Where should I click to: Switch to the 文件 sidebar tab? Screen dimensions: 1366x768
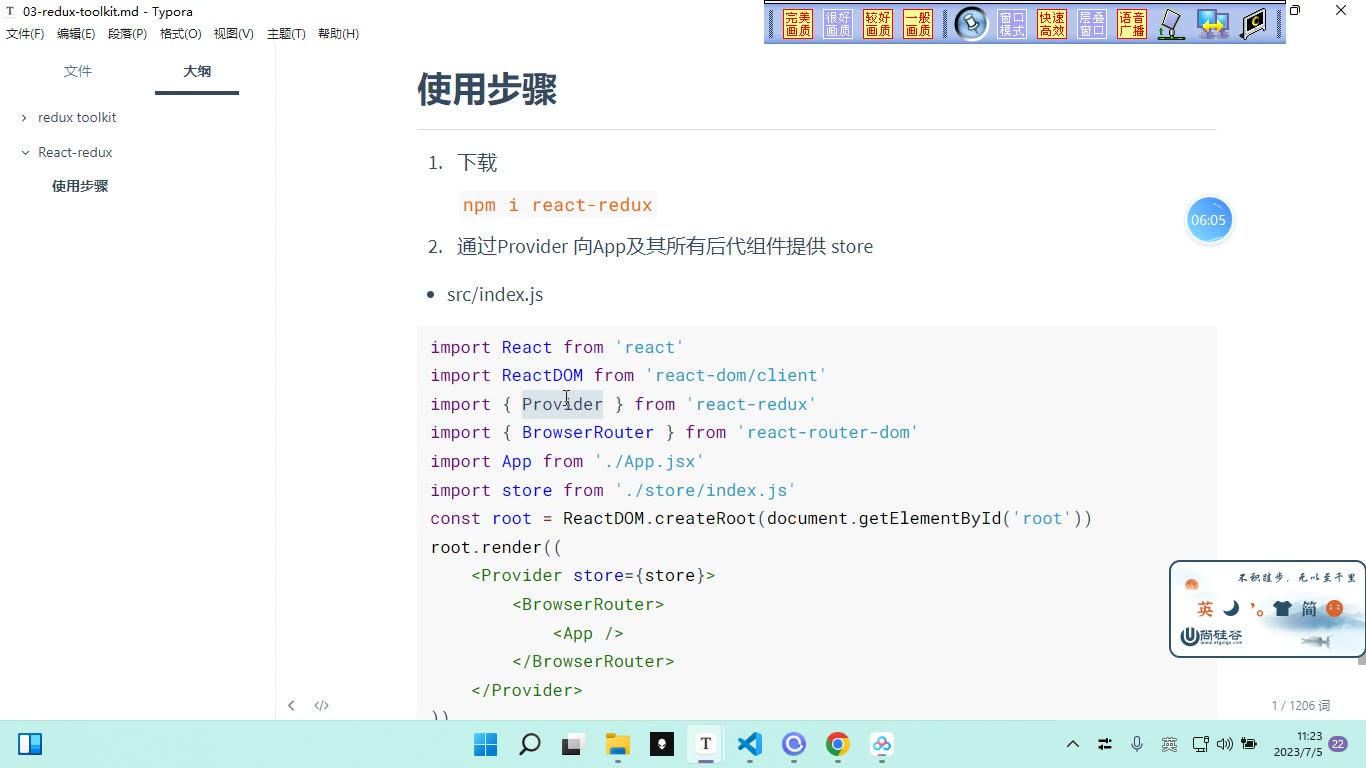[x=77, y=71]
